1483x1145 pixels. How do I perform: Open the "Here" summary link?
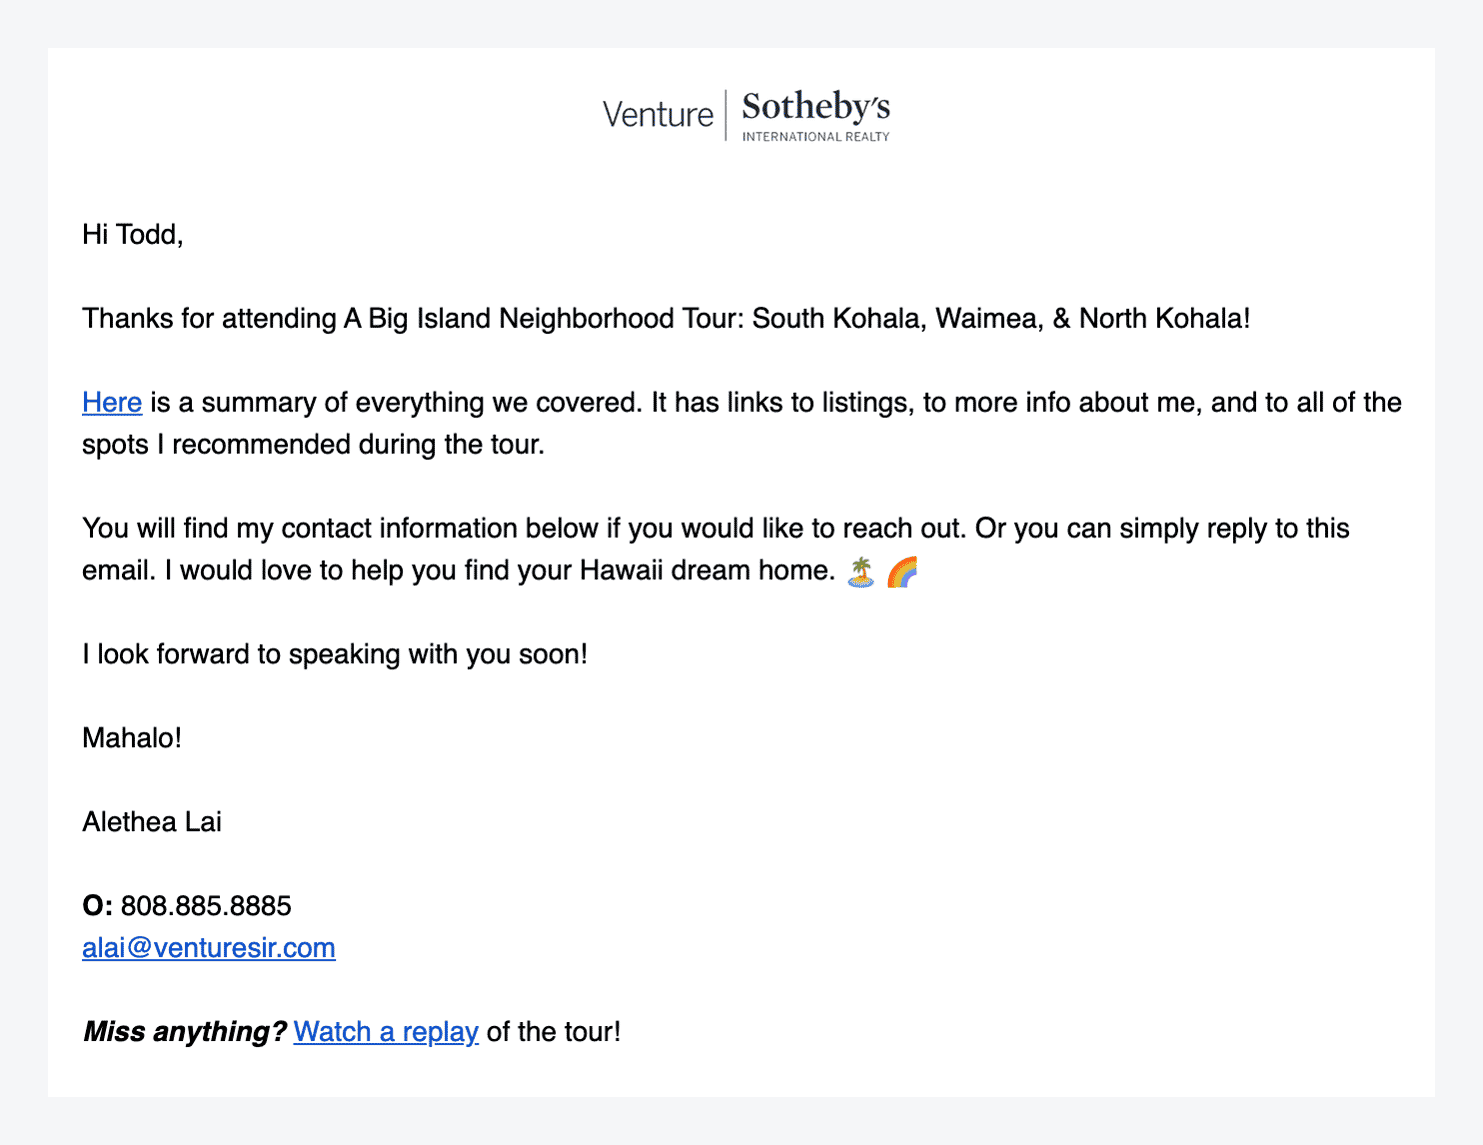coord(112,403)
